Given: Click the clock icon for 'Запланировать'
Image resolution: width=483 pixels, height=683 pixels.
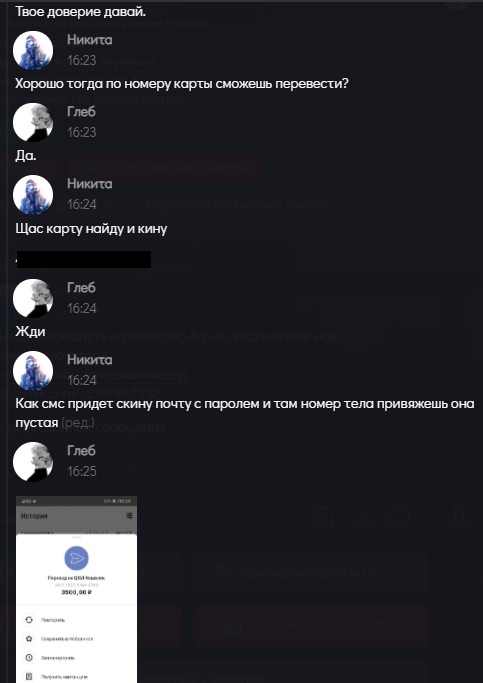Looking at the screenshot, I should pos(29,658).
